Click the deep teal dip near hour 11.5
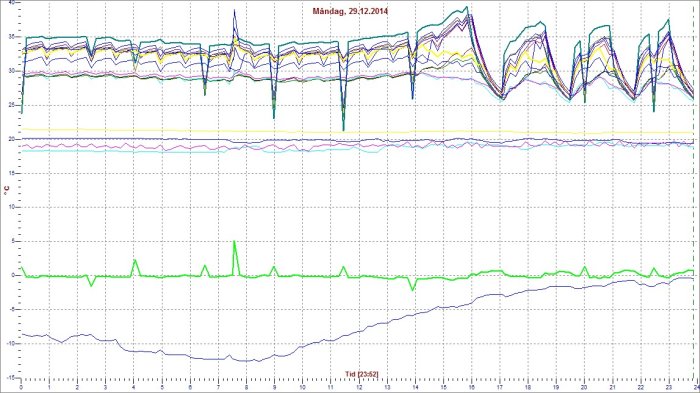 [x=343, y=130]
